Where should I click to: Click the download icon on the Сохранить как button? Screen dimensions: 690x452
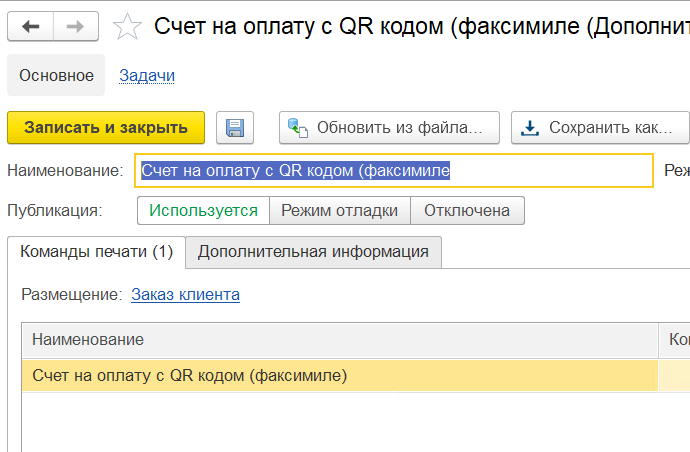click(530, 128)
